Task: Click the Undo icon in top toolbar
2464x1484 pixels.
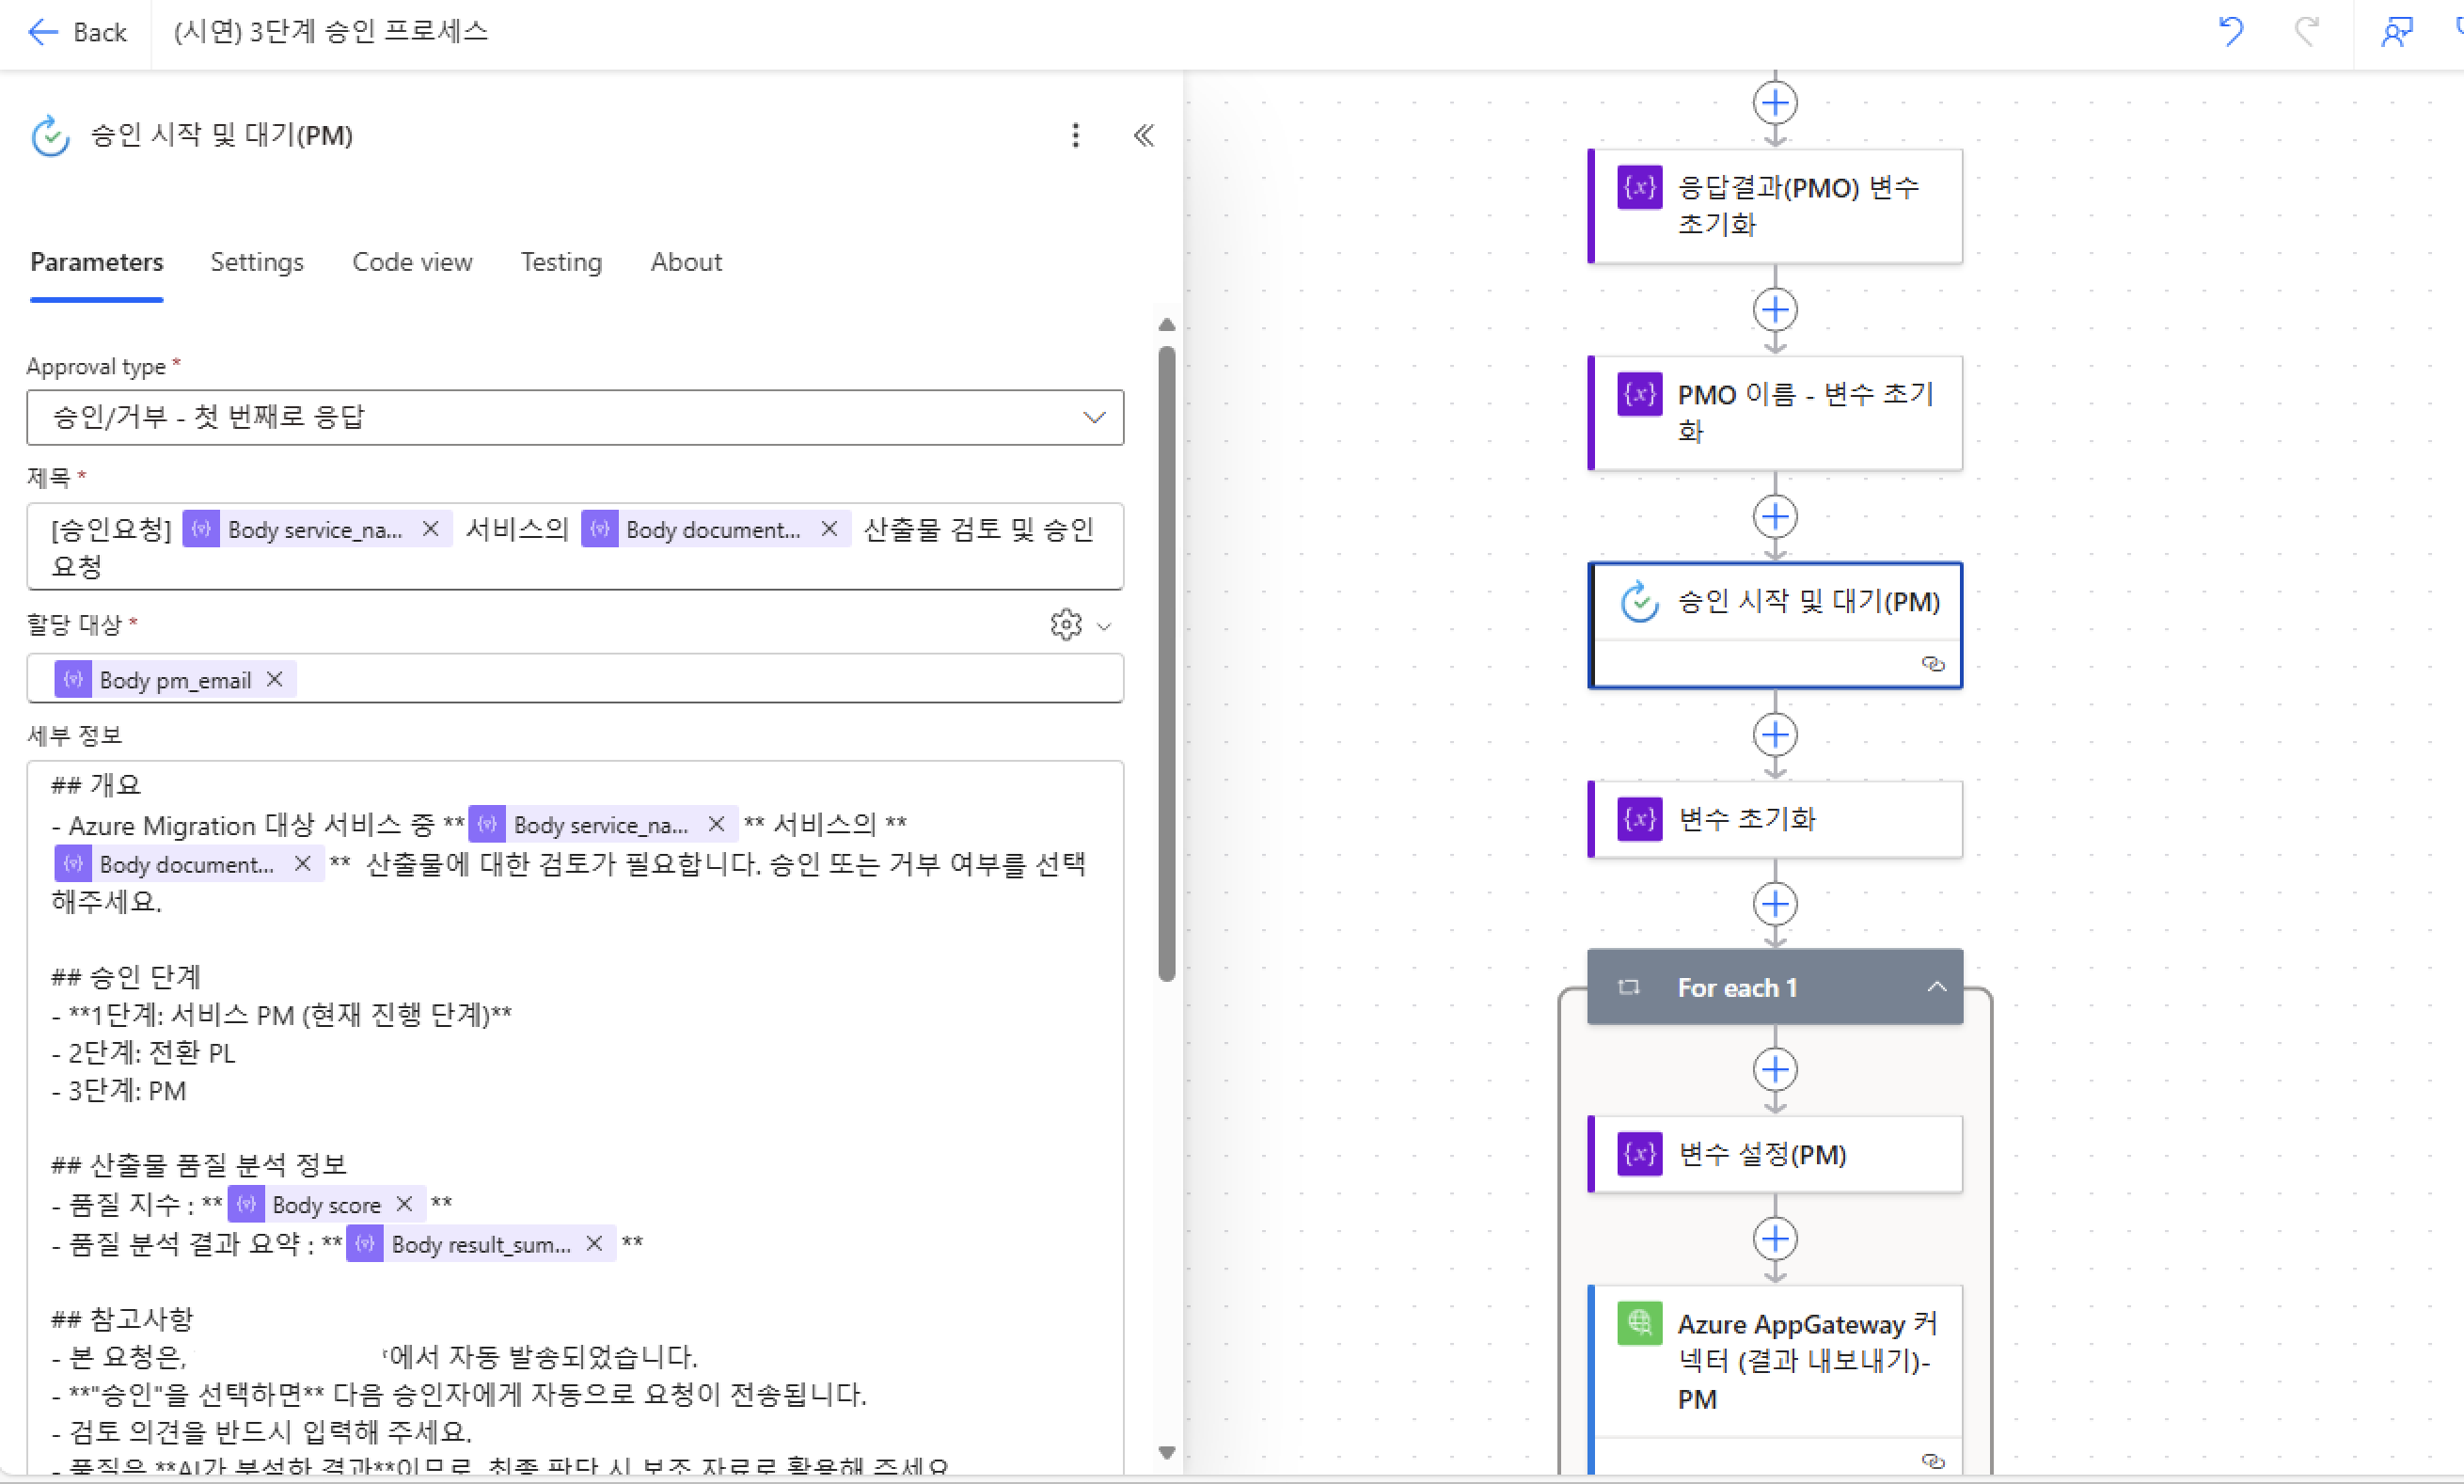Action: tap(2231, 32)
